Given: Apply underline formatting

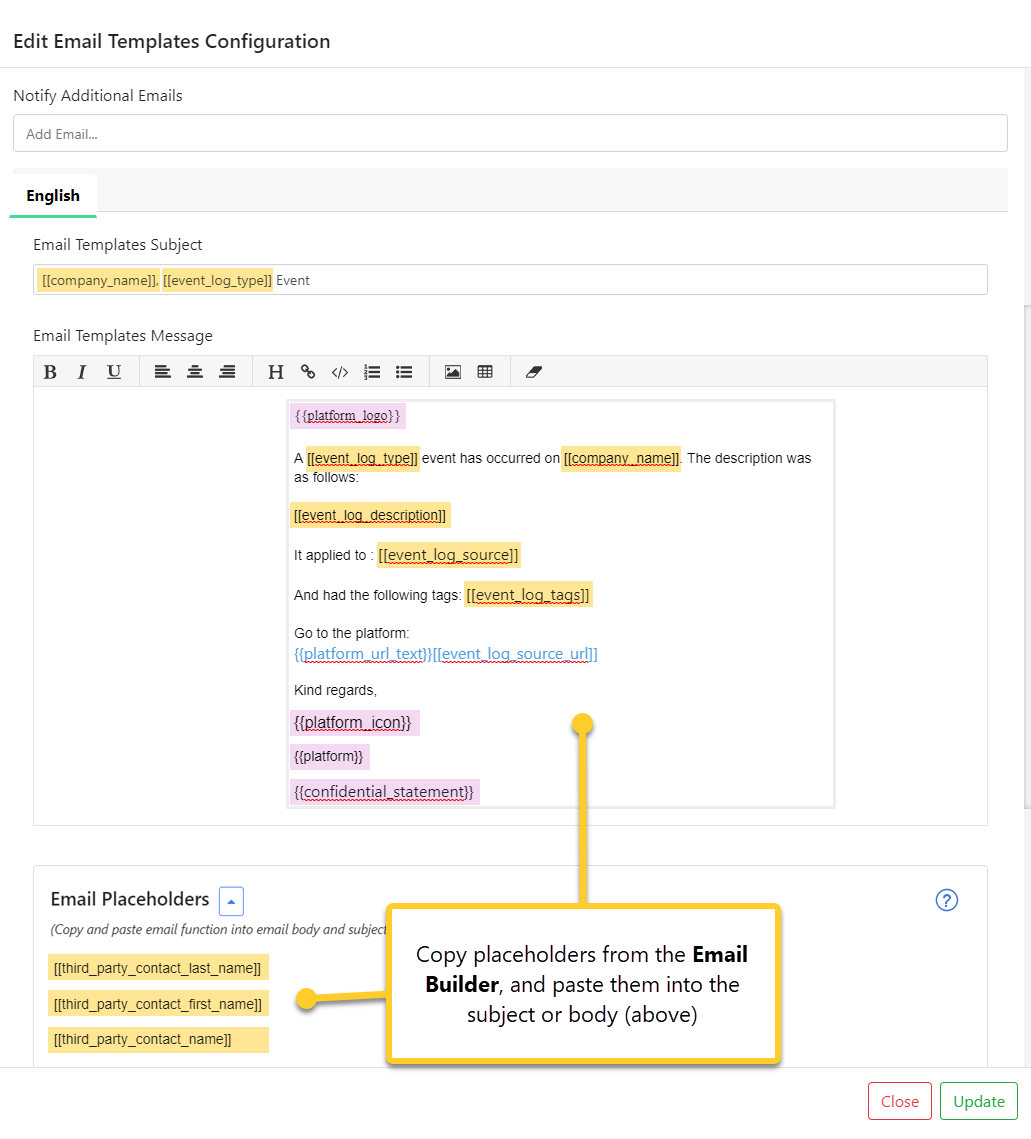Looking at the screenshot, I should (113, 371).
